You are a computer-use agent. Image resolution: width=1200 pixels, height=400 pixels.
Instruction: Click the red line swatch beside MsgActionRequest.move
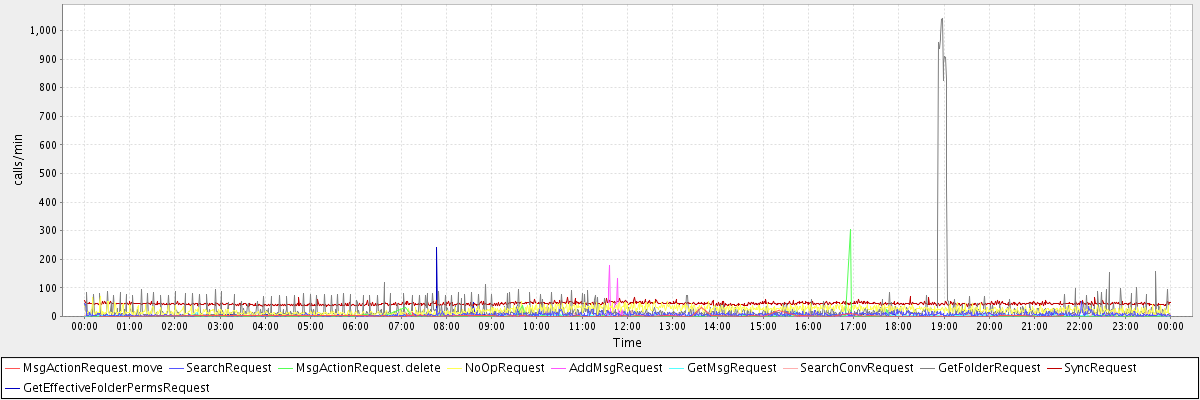pyautogui.click(x=12, y=368)
